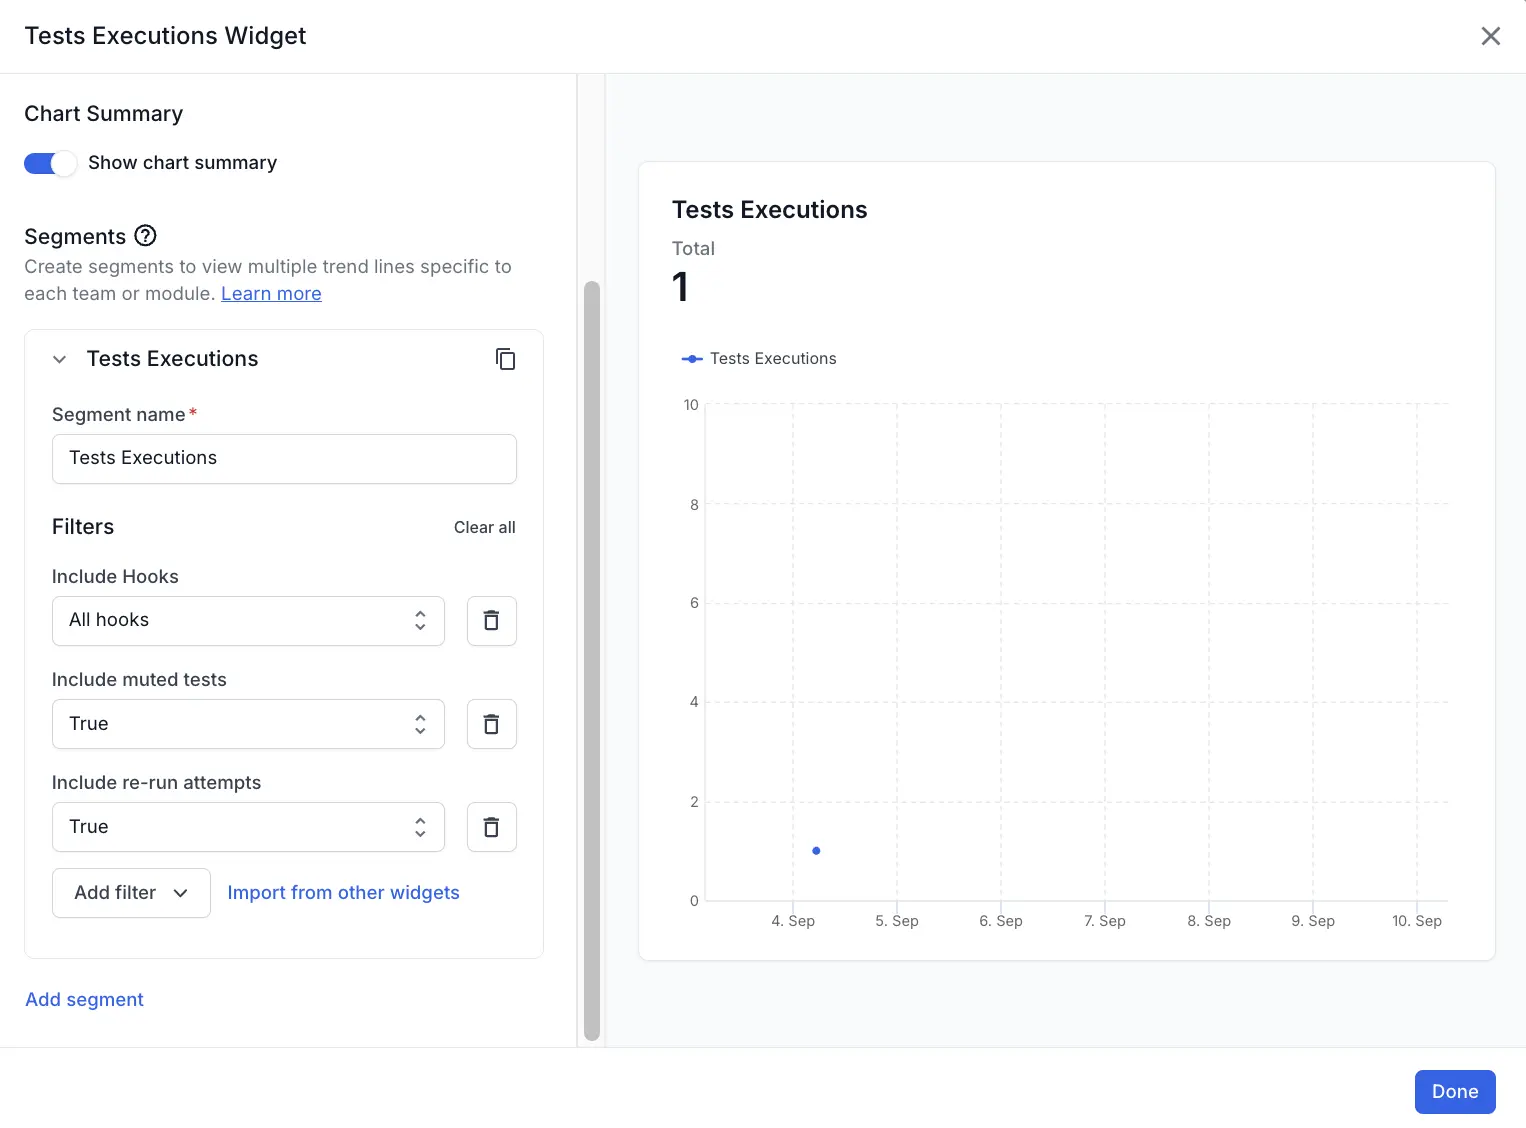Viewport: 1526px width, 1128px height.
Task: Open the Learn more link
Action: [x=271, y=294]
